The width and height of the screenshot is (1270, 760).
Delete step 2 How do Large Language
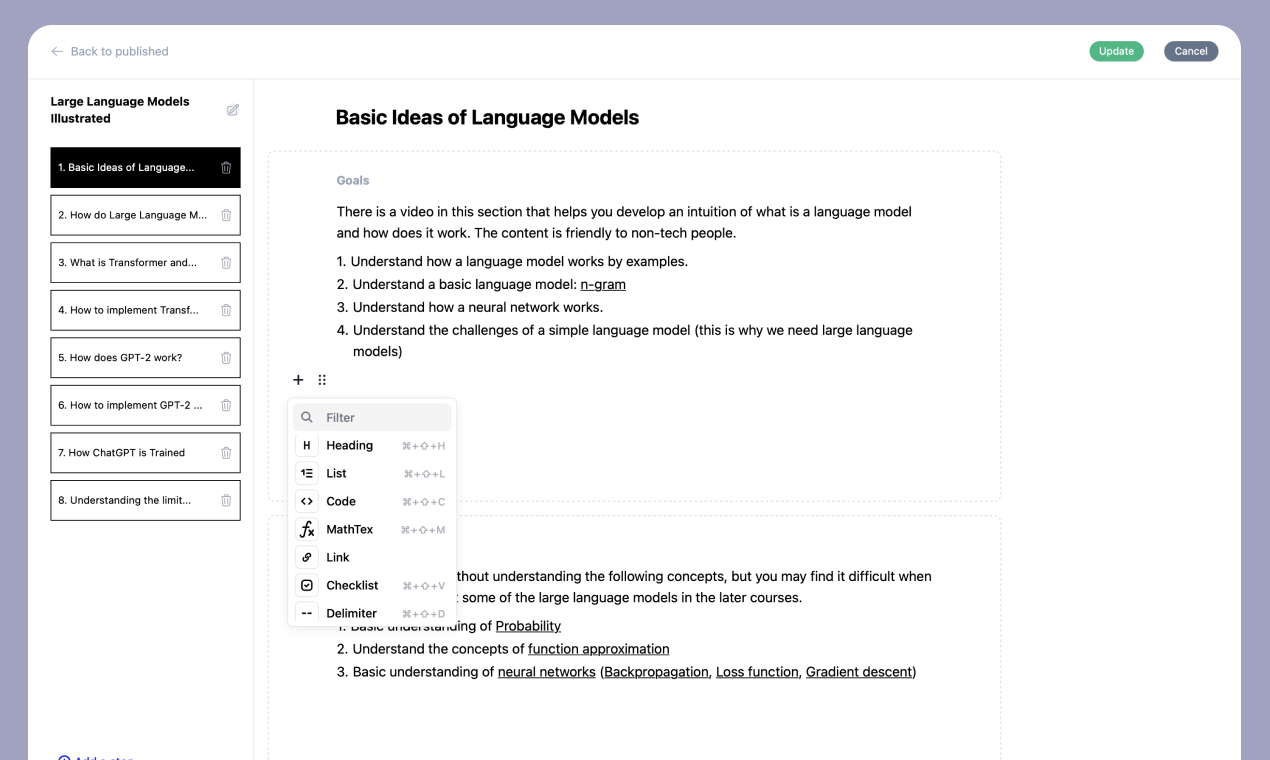226,215
